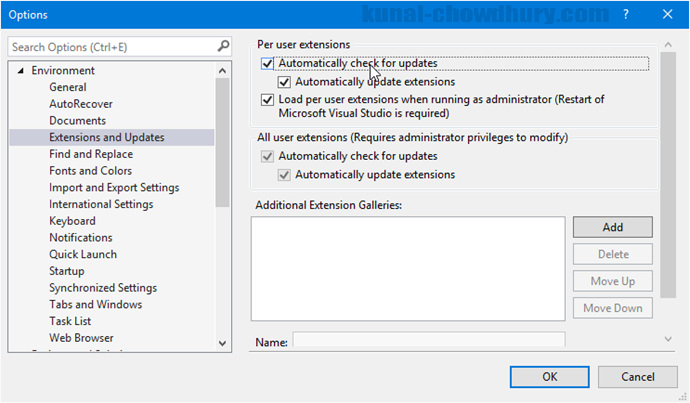The height and width of the screenshot is (403, 690).
Task: Click the Additional Extension Galleries list
Action: [x=408, y=268]
